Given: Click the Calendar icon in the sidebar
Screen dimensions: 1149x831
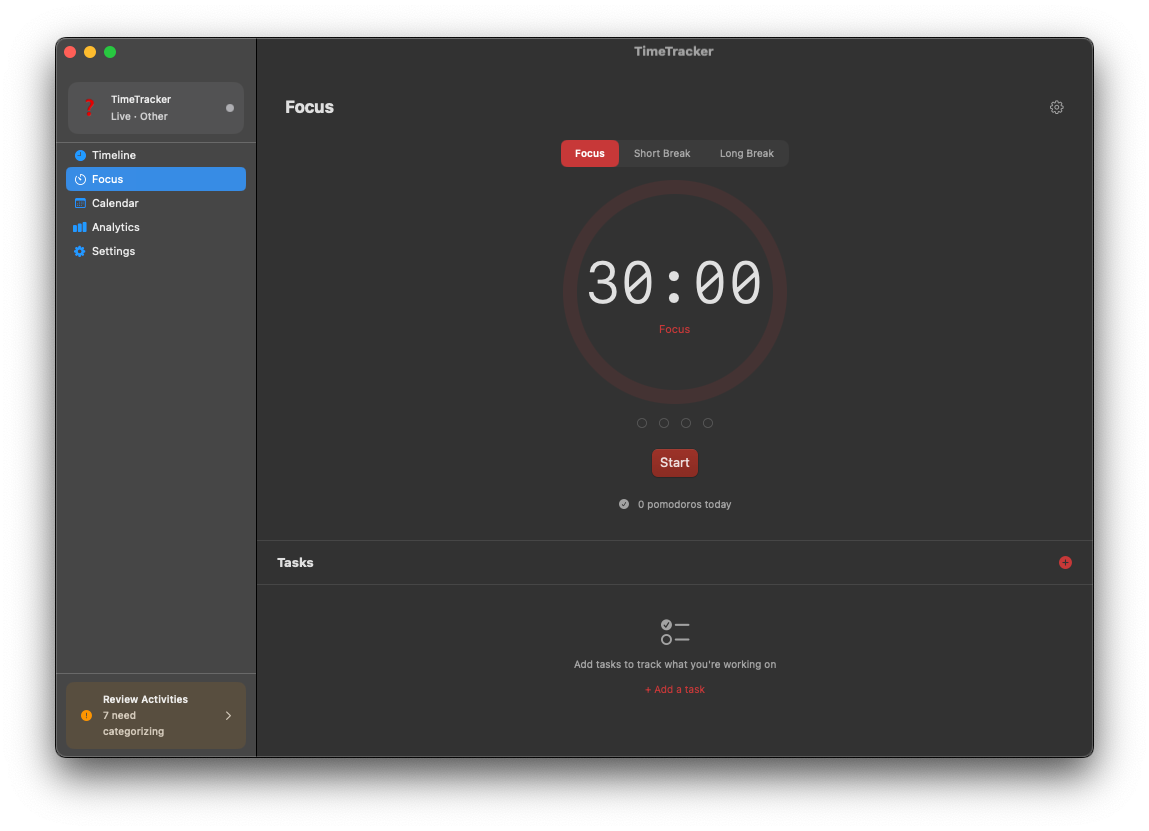Looking at the screenshot, I should (x=80, y=203).
